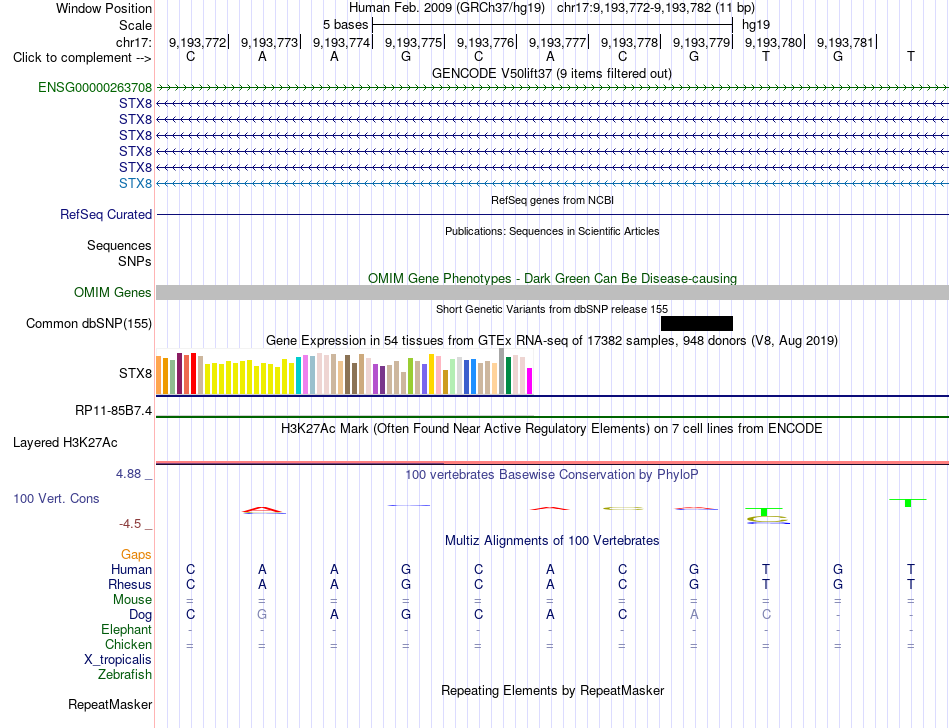
Task: Click 'Repeating Elements by RepeatMasker' title
Action: click(553, 690)
